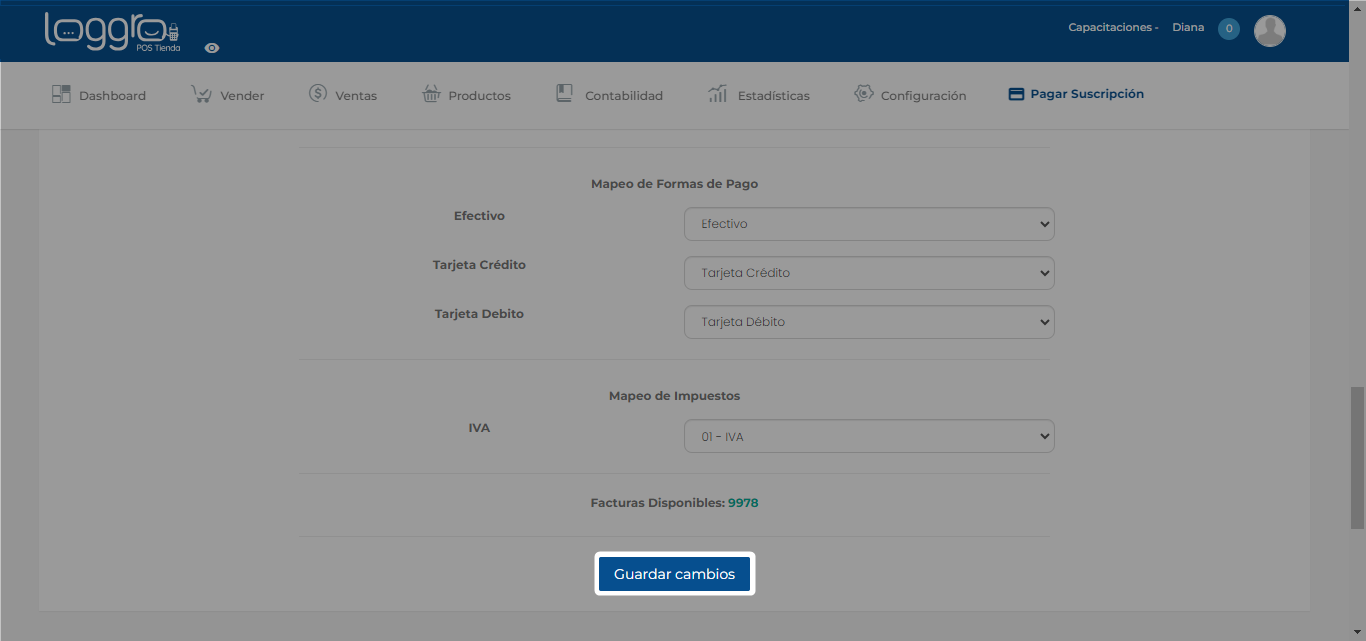Open the user avatar profile picture
This screenshot has width=1366, height=641.
click(1270, 31)
